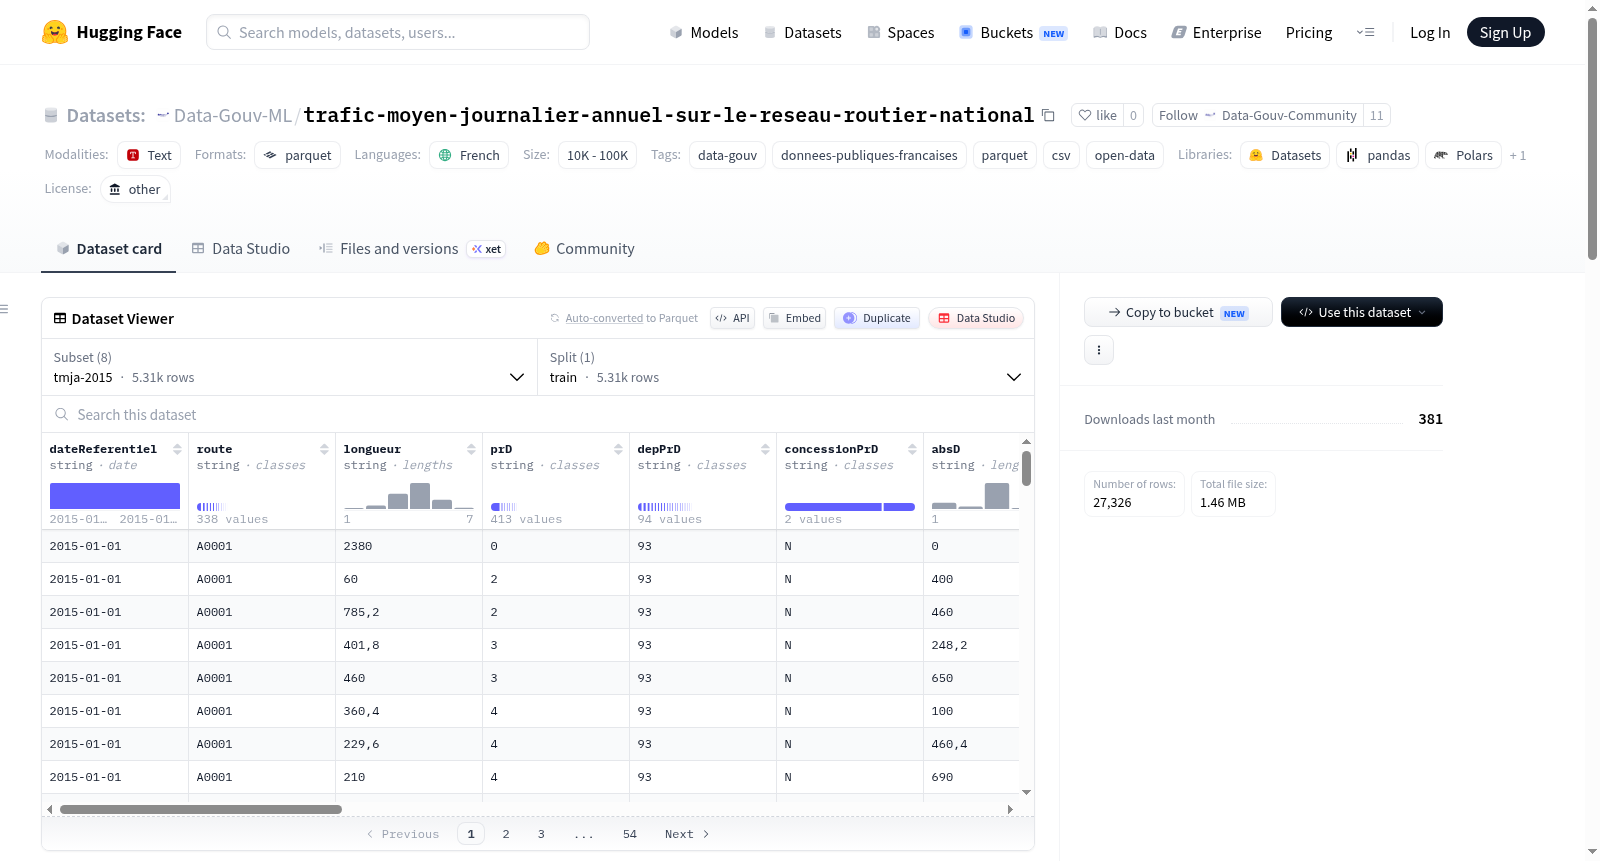Sort the concessionPrD column
This screenshot has width=1600, height=861.
912,449
